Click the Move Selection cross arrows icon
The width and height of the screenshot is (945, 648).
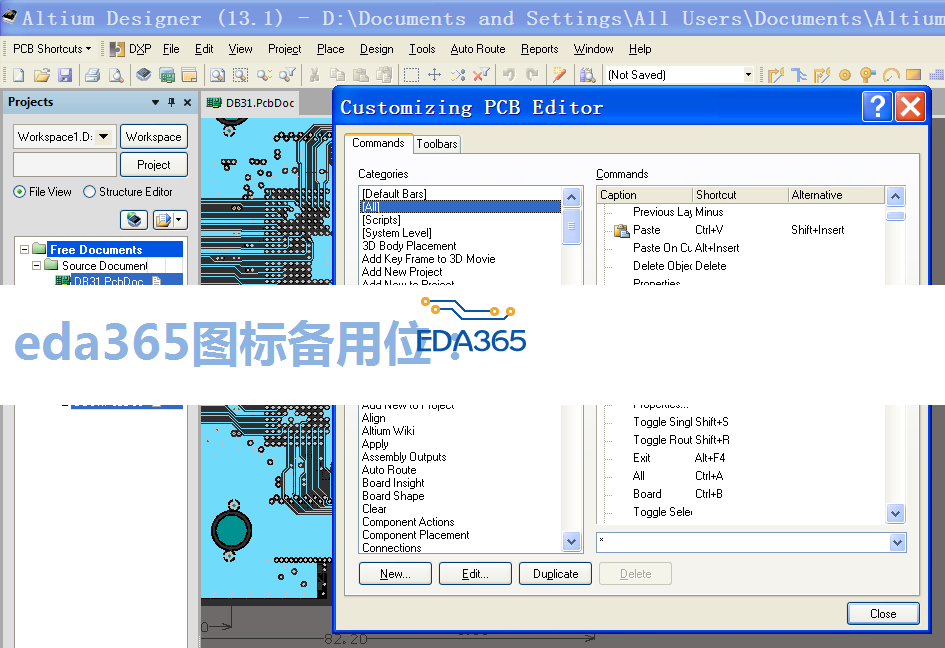[435, 75]
